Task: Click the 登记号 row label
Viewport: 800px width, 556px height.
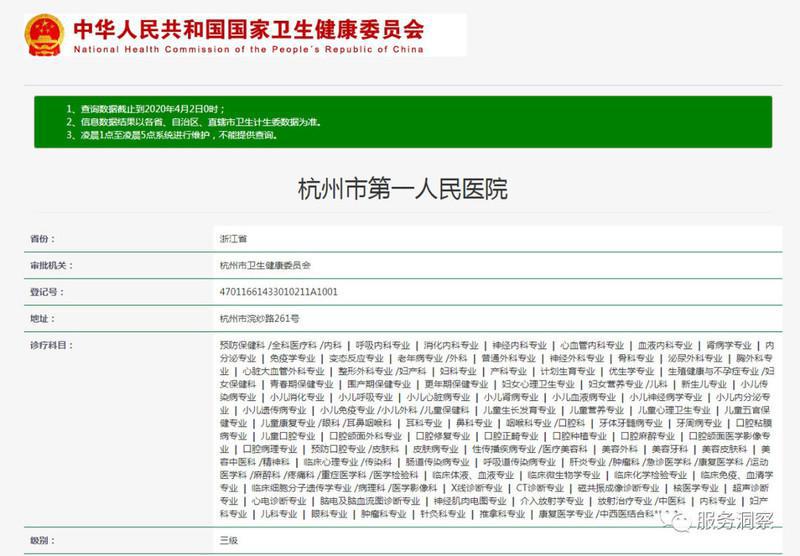Action: click(x=43, y=292)
